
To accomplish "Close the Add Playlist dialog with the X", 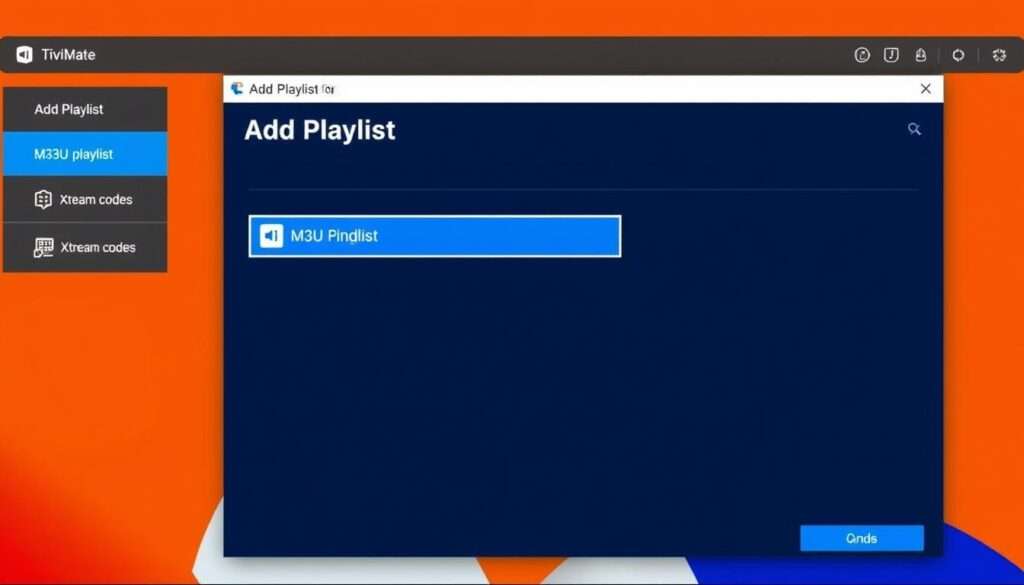I will point(925,89).
